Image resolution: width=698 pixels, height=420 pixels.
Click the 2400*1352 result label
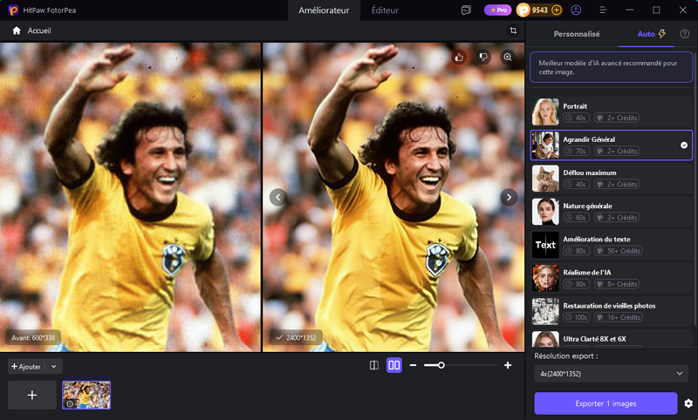click(296, 338)
